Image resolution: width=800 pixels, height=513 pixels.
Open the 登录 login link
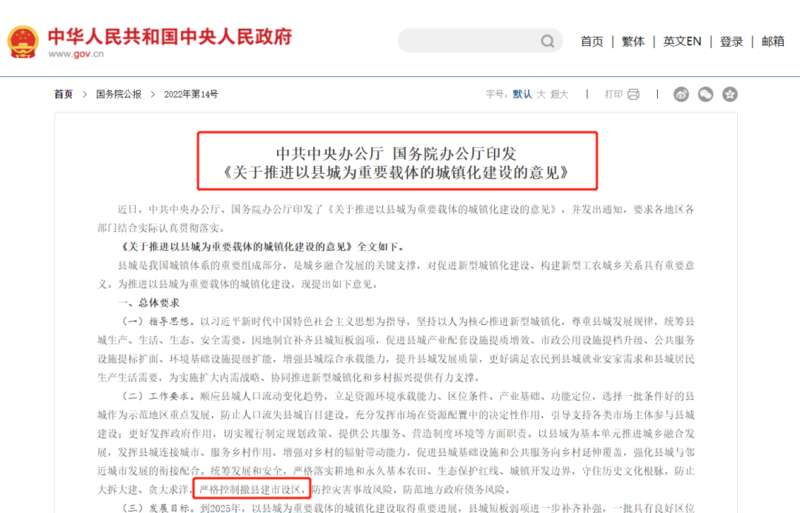pyautogui.click(x=731, y=41)
